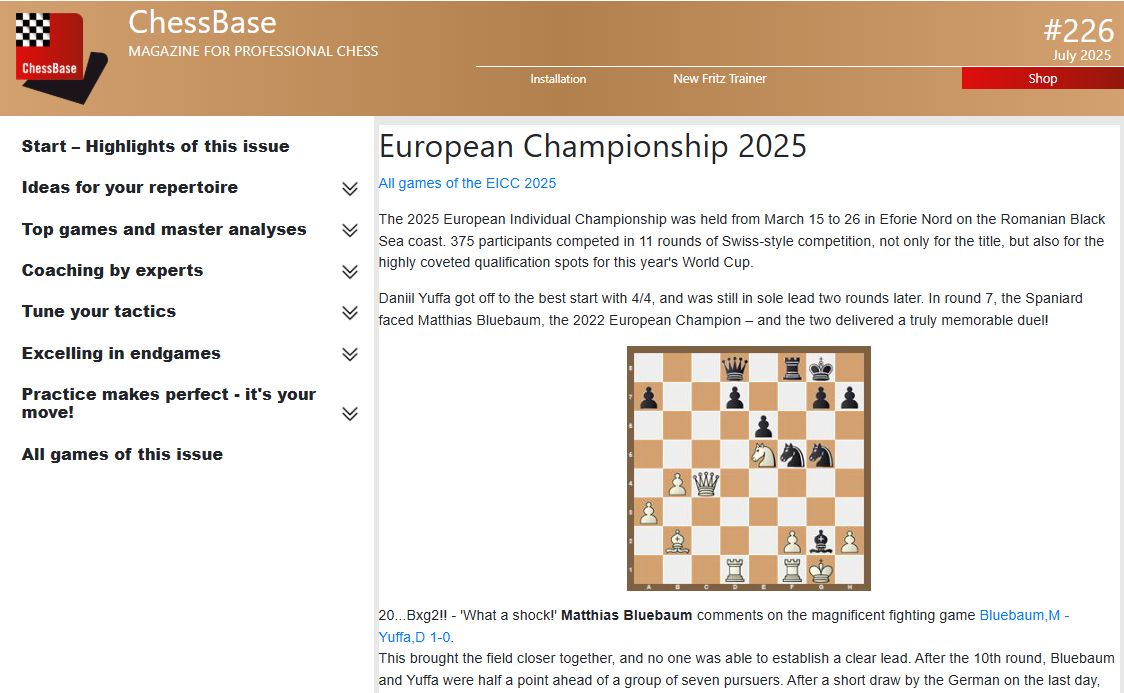Go to Start – Highlights of this issue
This screenshot has width=1124, height=693.
point(155,146)
